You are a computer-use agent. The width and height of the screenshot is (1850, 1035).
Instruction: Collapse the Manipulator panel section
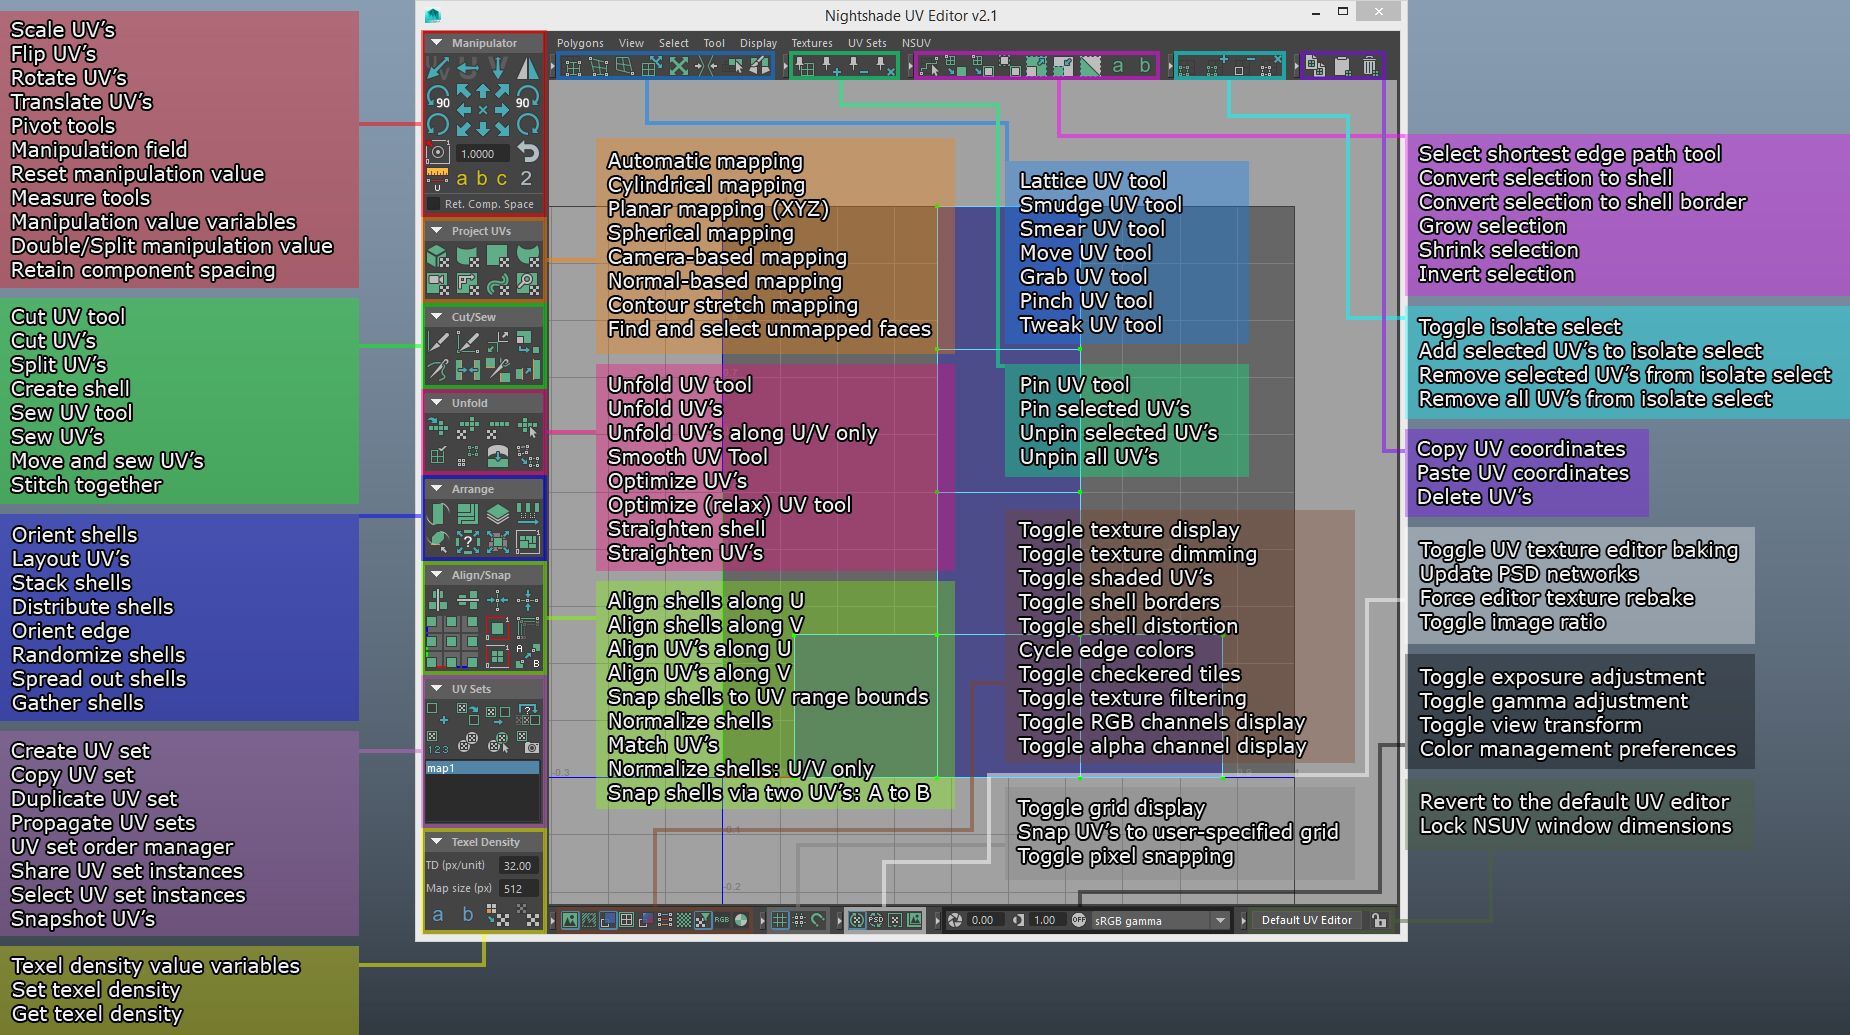point(437,43)
